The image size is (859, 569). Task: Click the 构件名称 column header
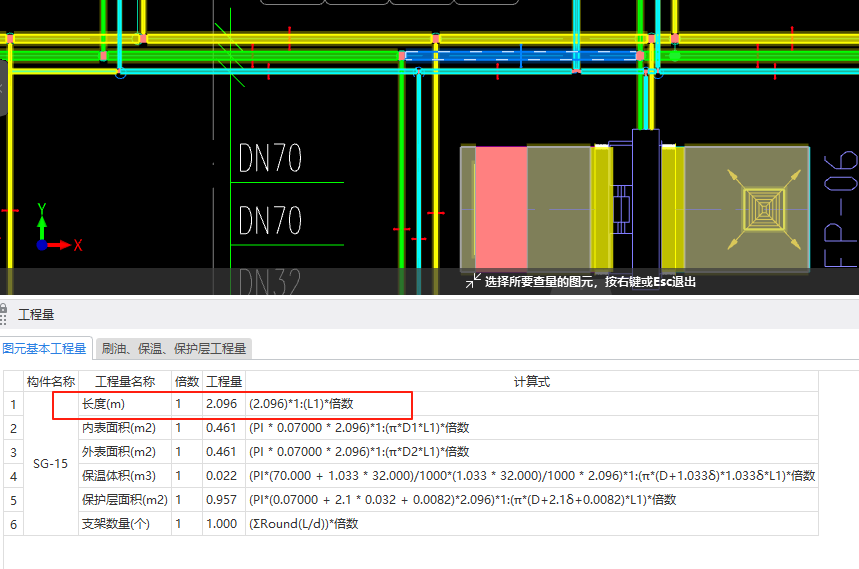coord(51,381)
